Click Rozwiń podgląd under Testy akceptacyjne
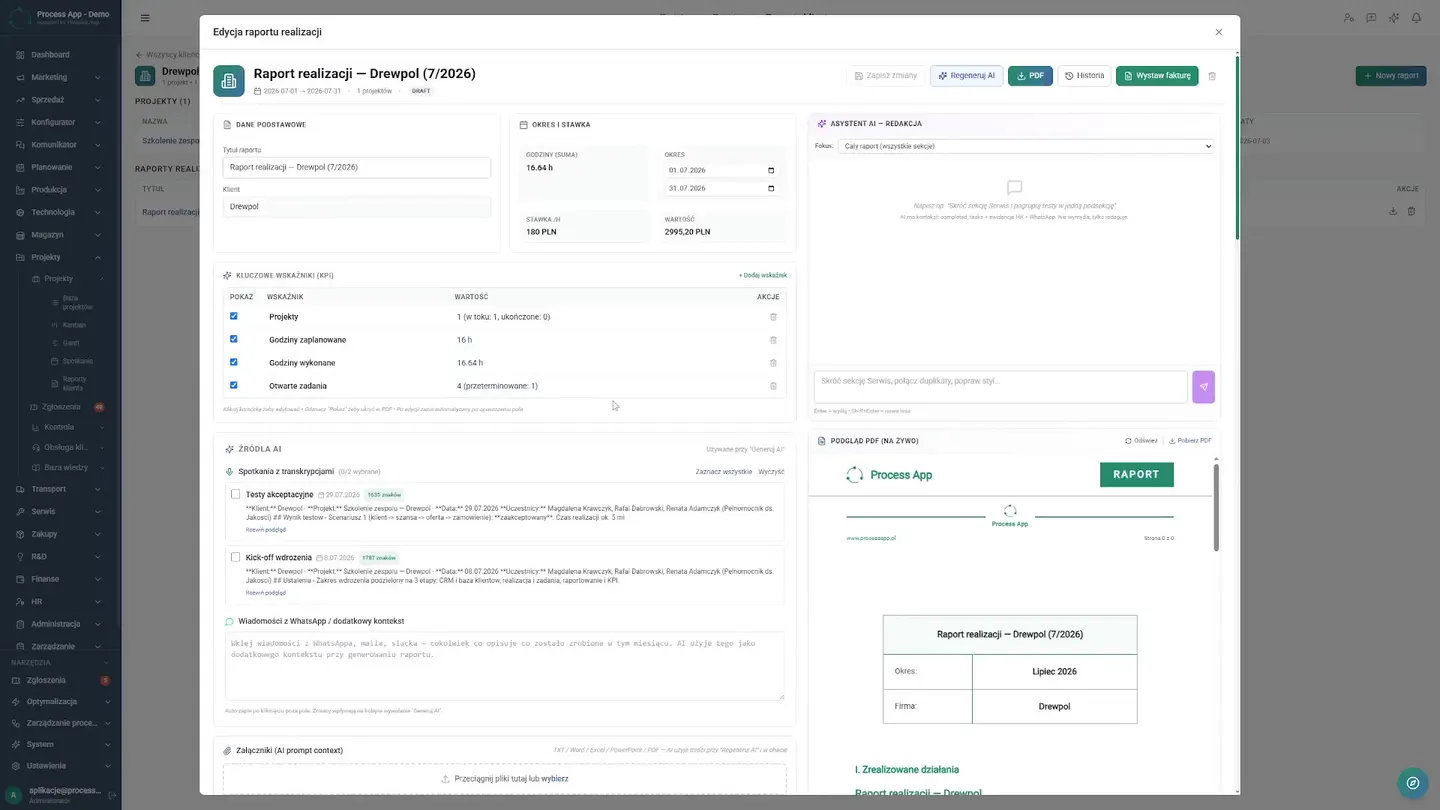Screen dimensions: 1440x810 pos(266,530)
